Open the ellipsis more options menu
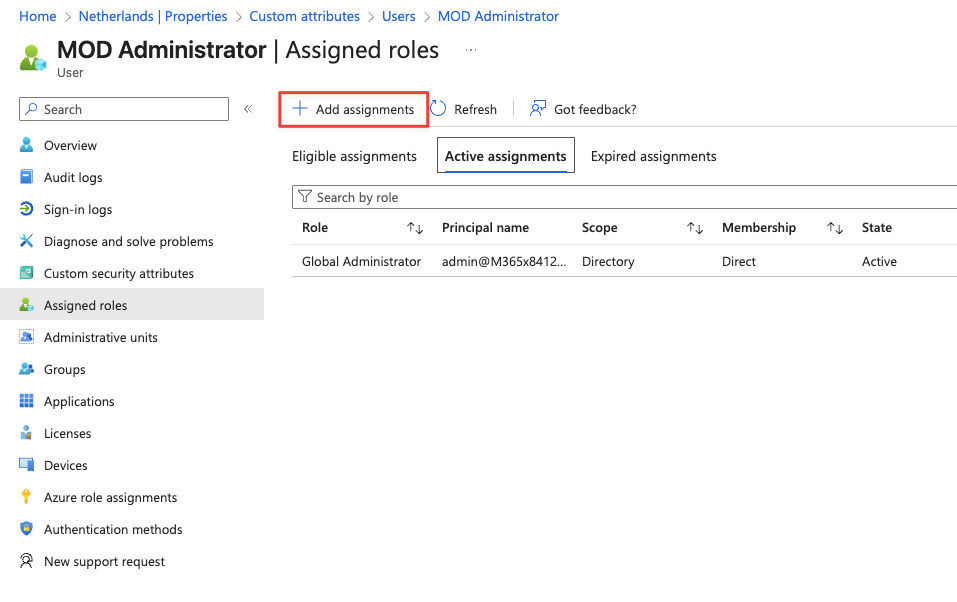This screenshot has height=602, width=957. click(471, 49)
